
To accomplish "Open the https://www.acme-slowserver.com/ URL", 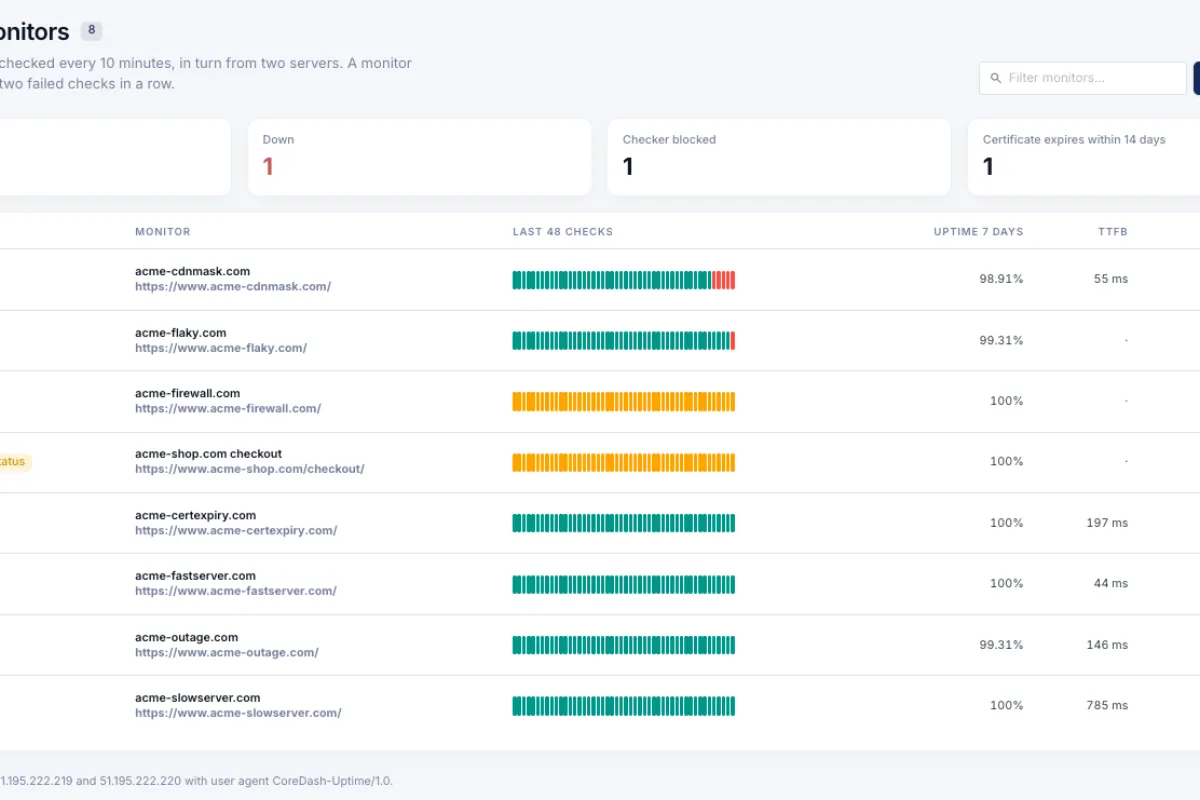I will pos(238,713).
